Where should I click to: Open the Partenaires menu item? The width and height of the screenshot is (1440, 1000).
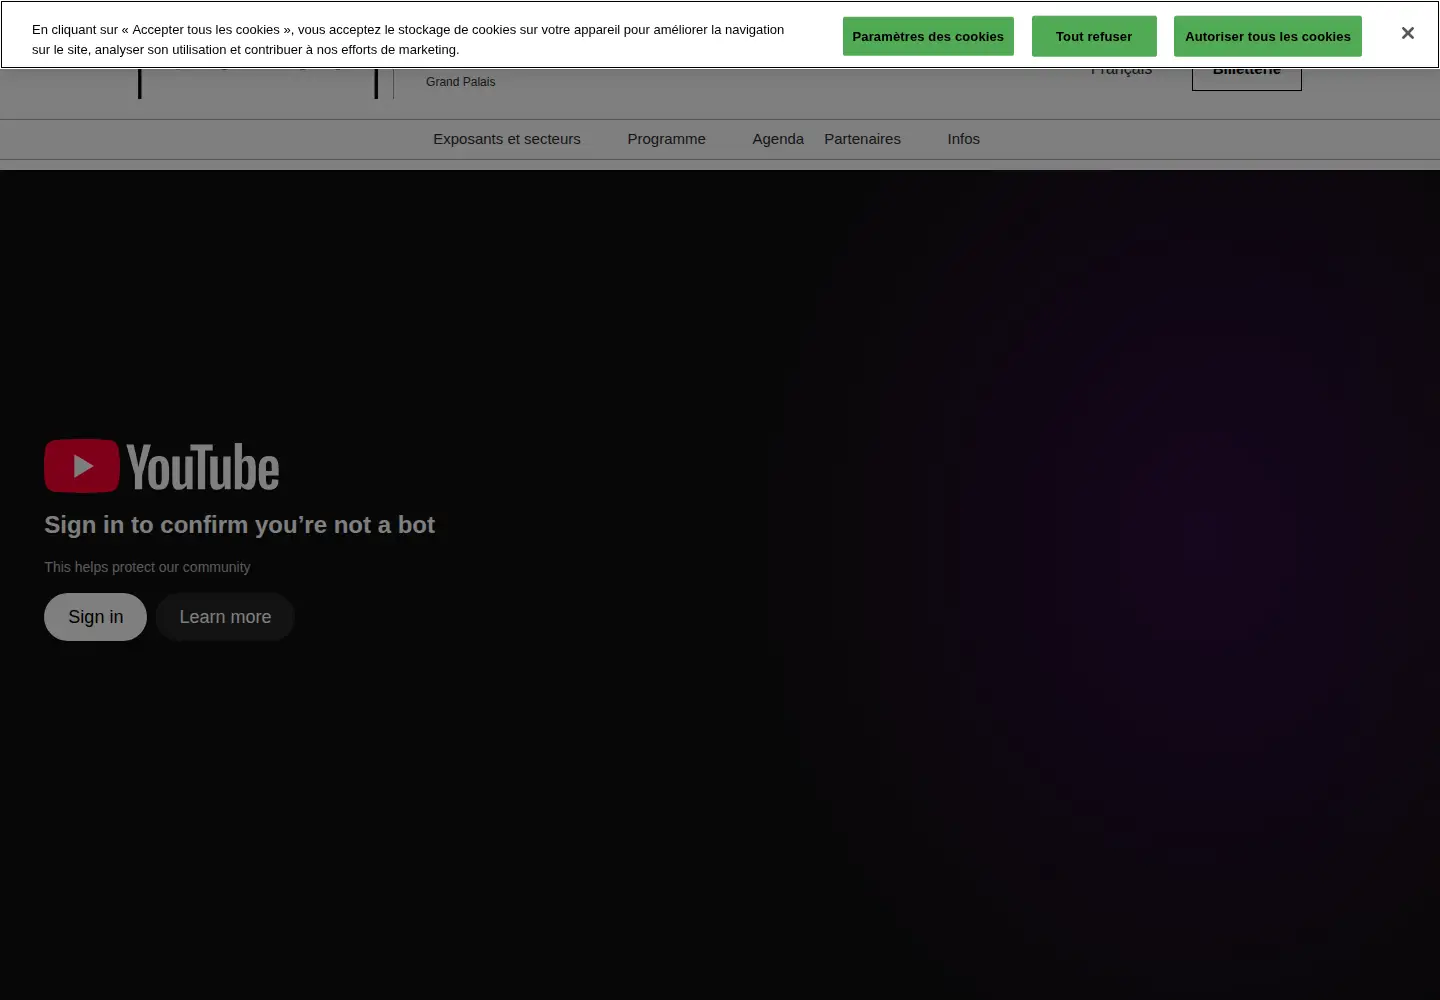[x=862, y=139]
